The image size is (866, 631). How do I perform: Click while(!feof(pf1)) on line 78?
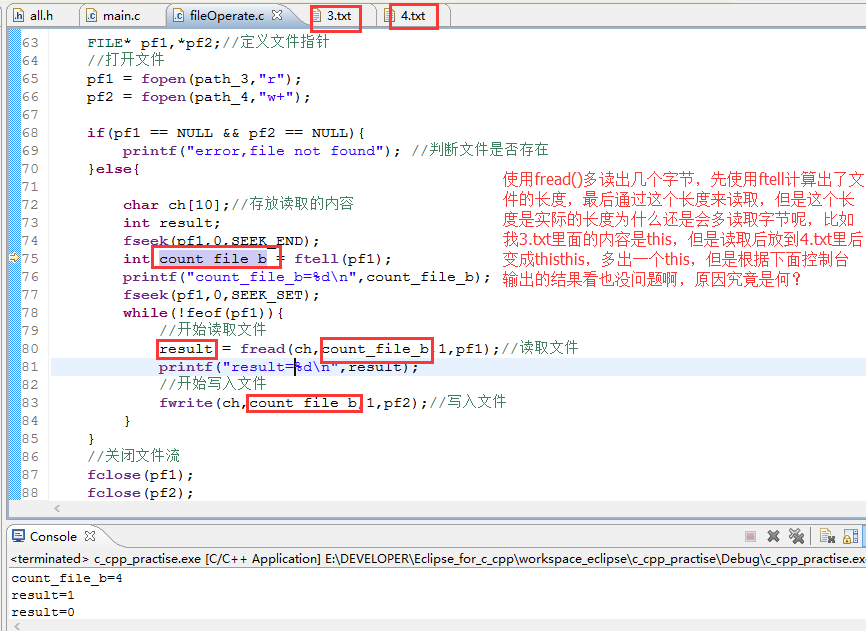(x=199, y=313)
